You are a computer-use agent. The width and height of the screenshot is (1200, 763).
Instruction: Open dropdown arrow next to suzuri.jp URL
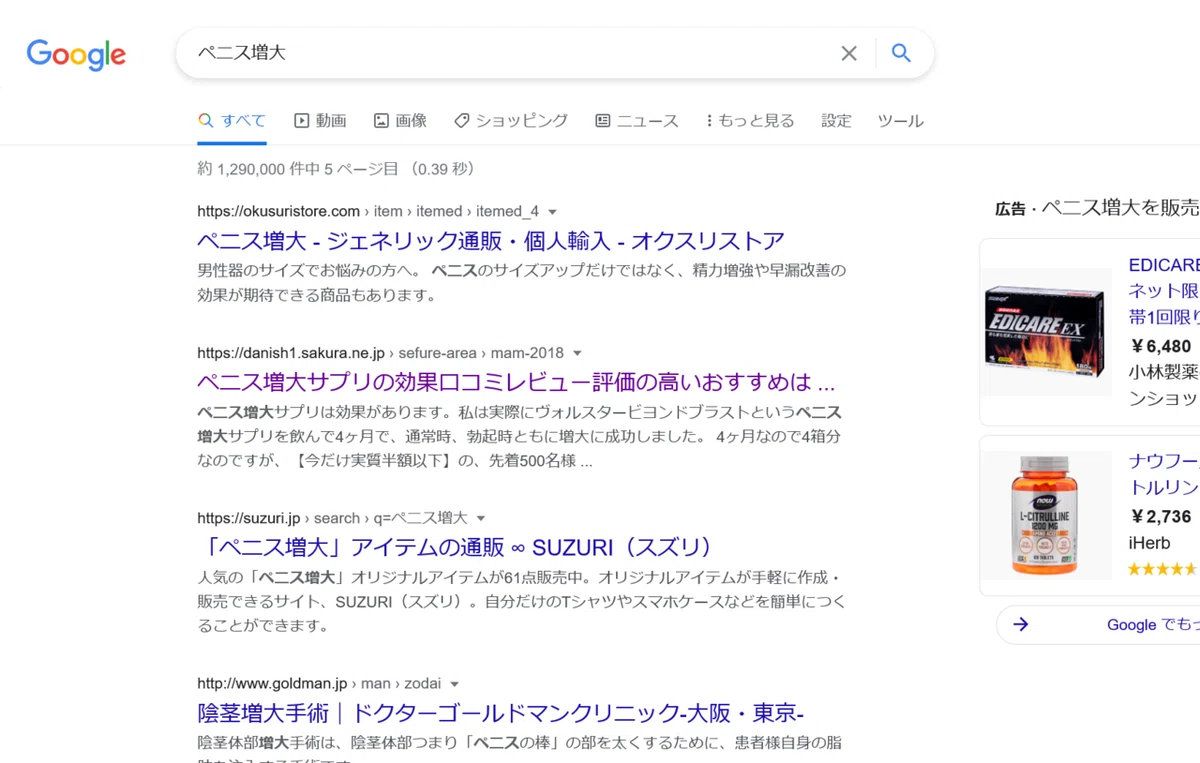(x=481, y=519)
